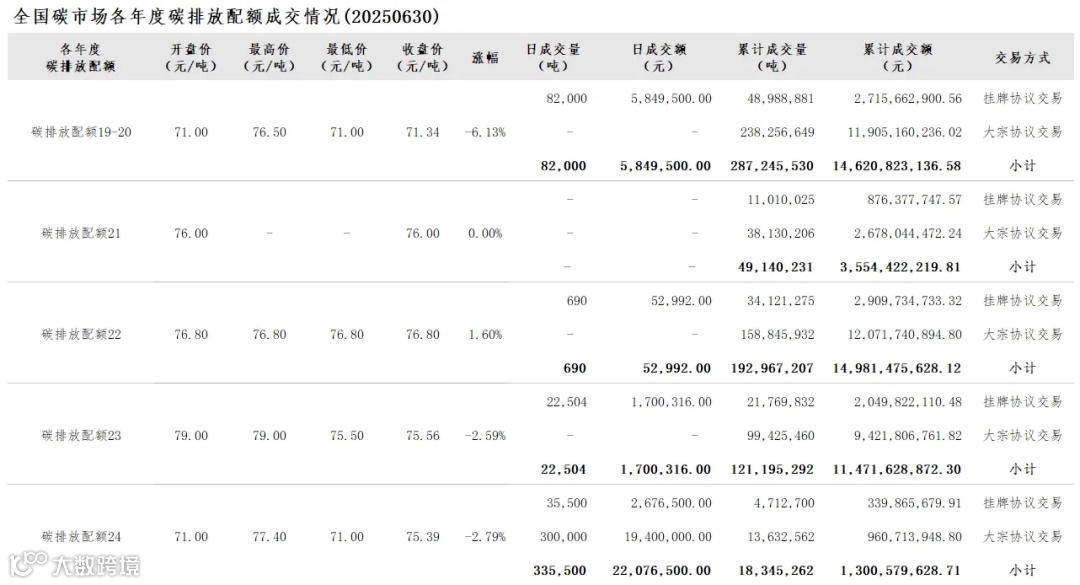Click the table title 全国碳市场各年度碳排放配额成交情况

click(177, 16)
